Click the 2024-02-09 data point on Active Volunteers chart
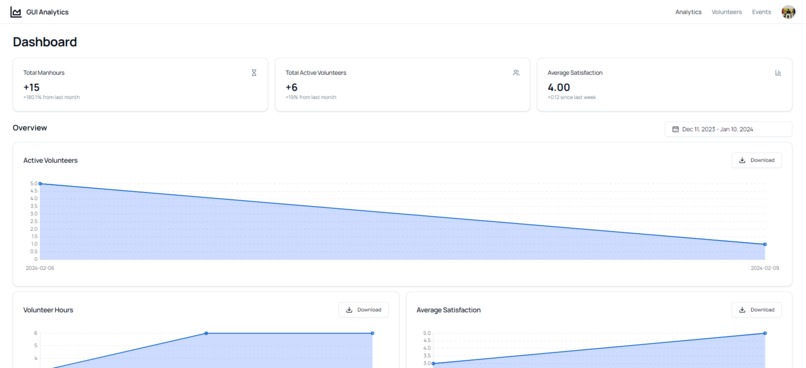Viewport: 806px width, 368px height. coord(765,244)
